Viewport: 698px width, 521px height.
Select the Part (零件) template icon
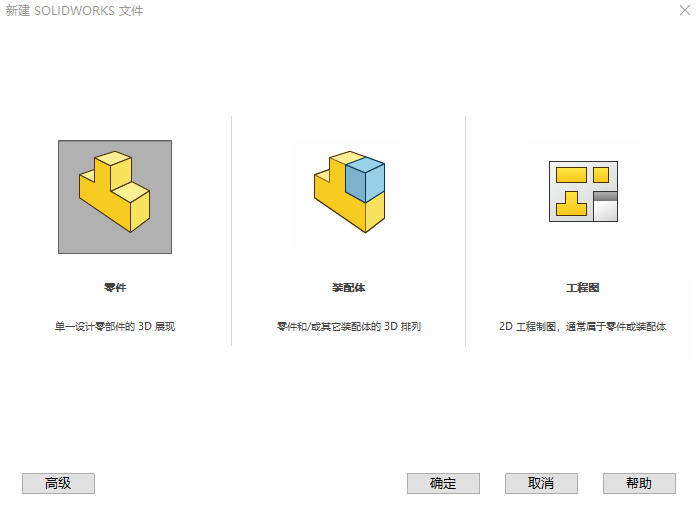coord(115,197)
